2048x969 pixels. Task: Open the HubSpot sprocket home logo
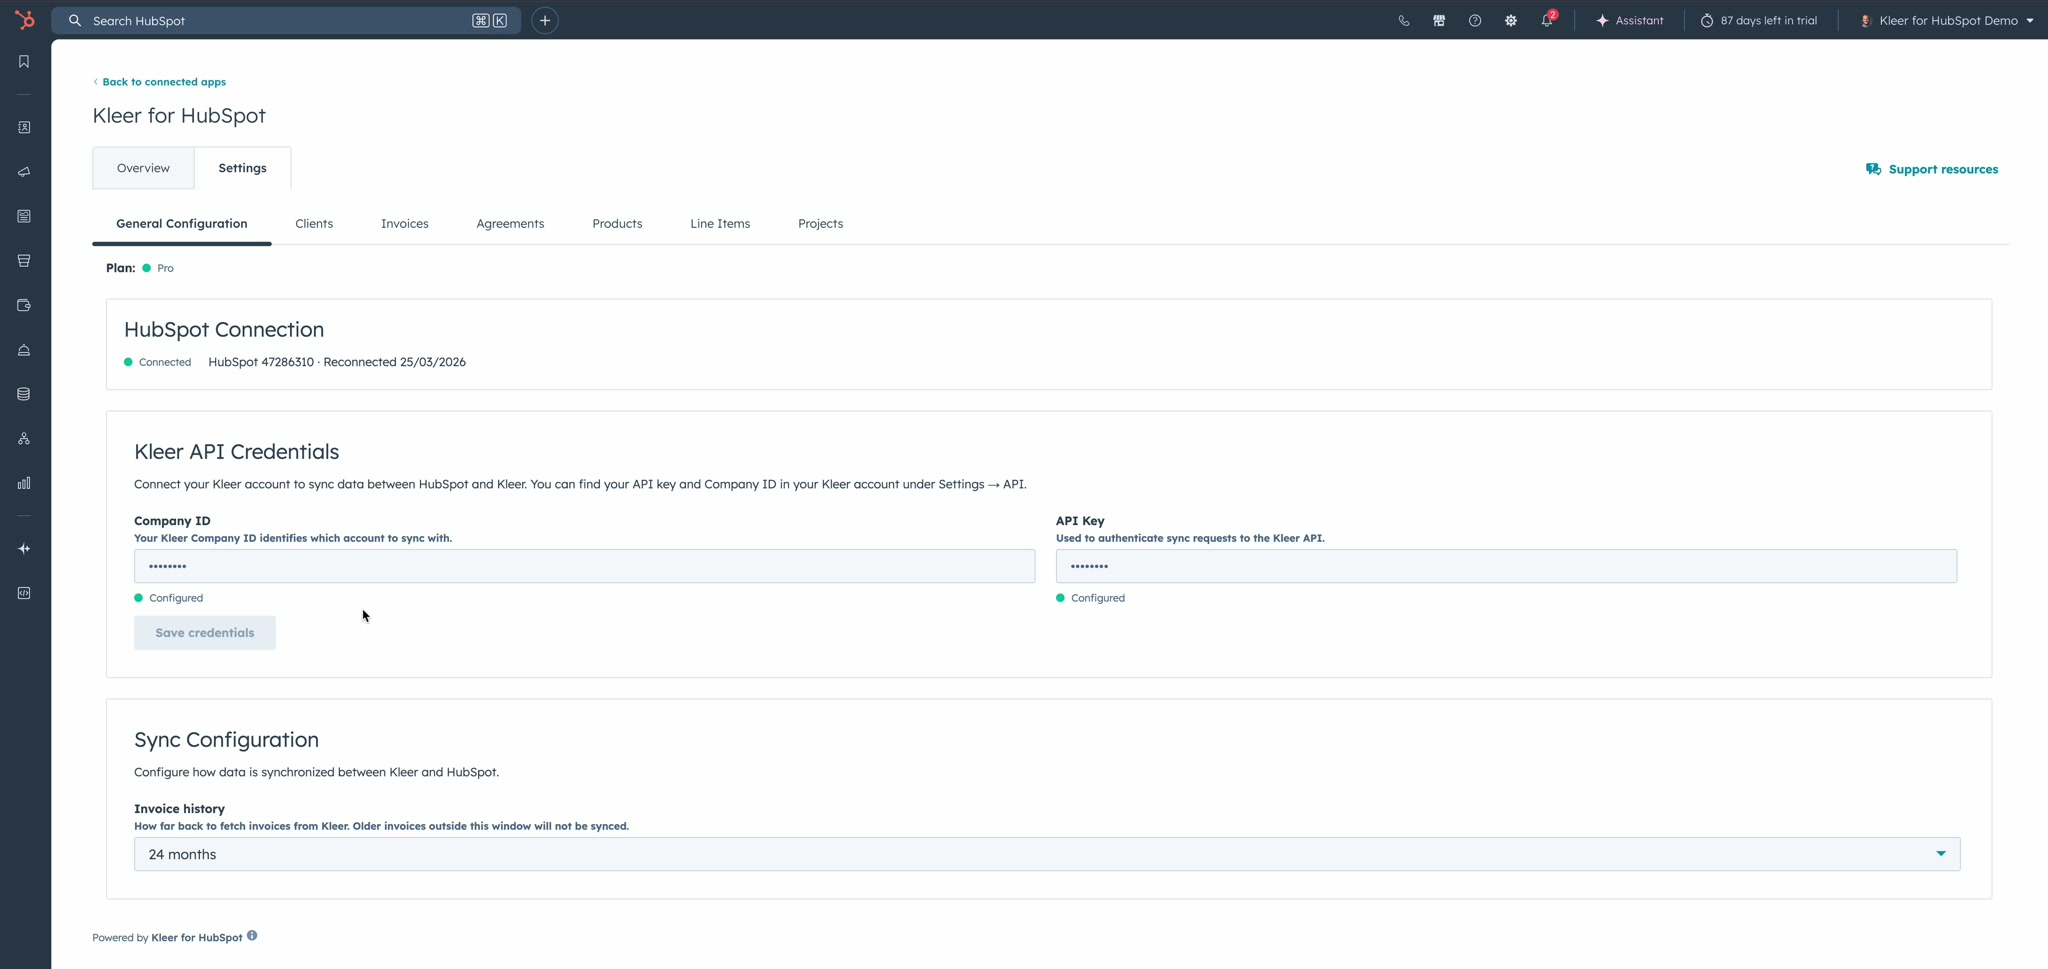25,20
